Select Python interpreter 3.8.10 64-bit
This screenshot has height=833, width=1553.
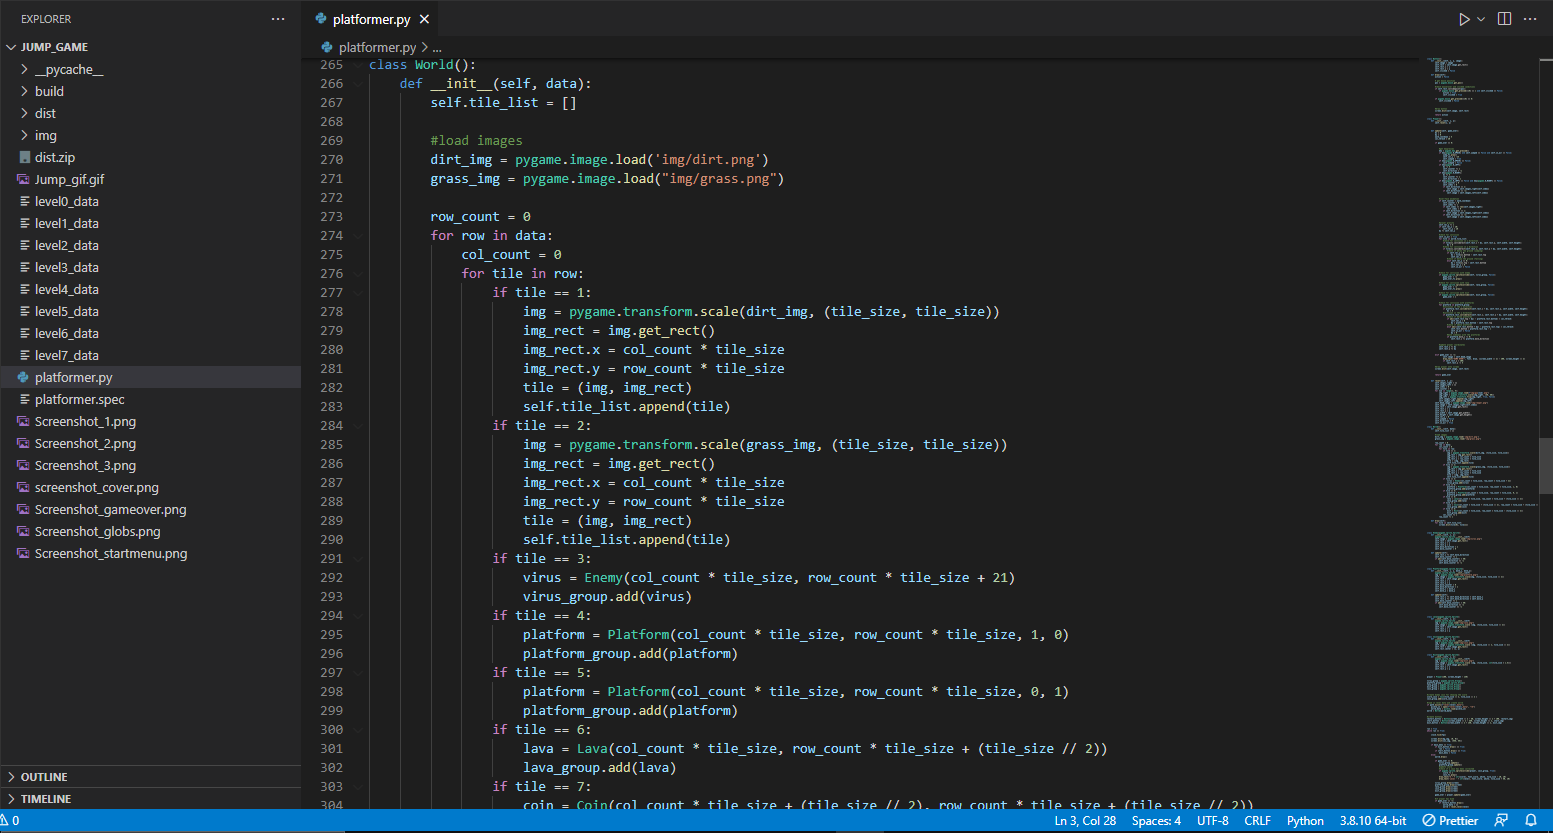1373,821
